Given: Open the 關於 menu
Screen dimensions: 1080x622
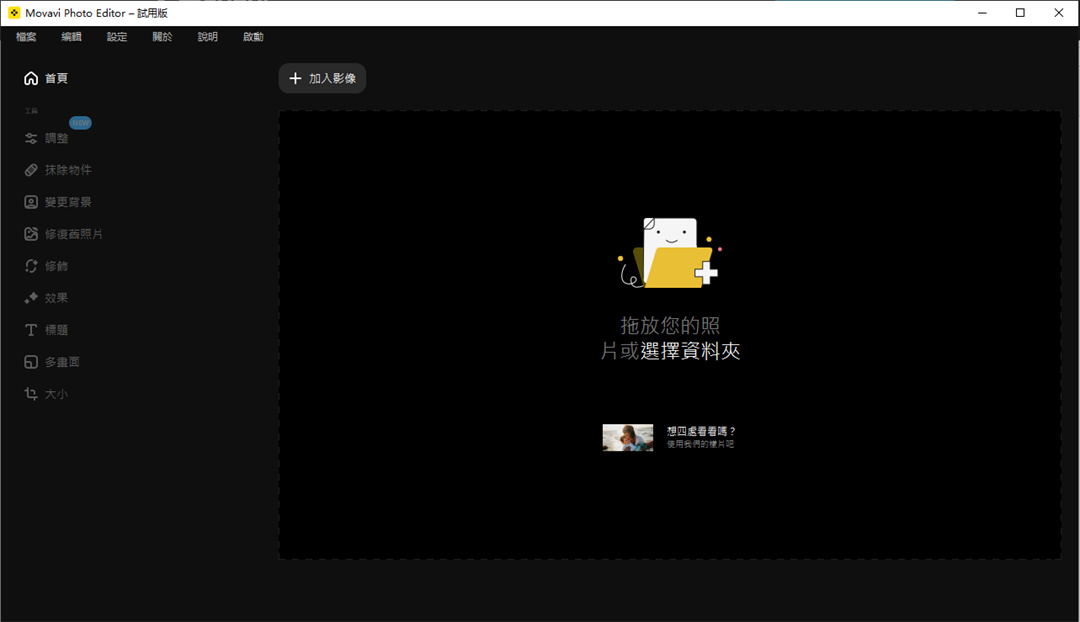Looking at the screenshot, I should [162, 37].
